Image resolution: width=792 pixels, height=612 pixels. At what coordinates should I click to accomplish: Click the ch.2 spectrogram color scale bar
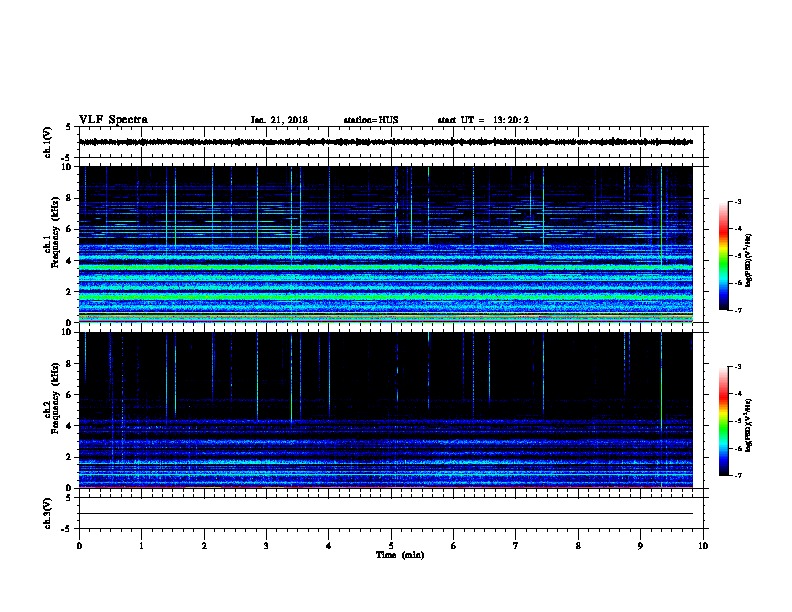[723, 421]
